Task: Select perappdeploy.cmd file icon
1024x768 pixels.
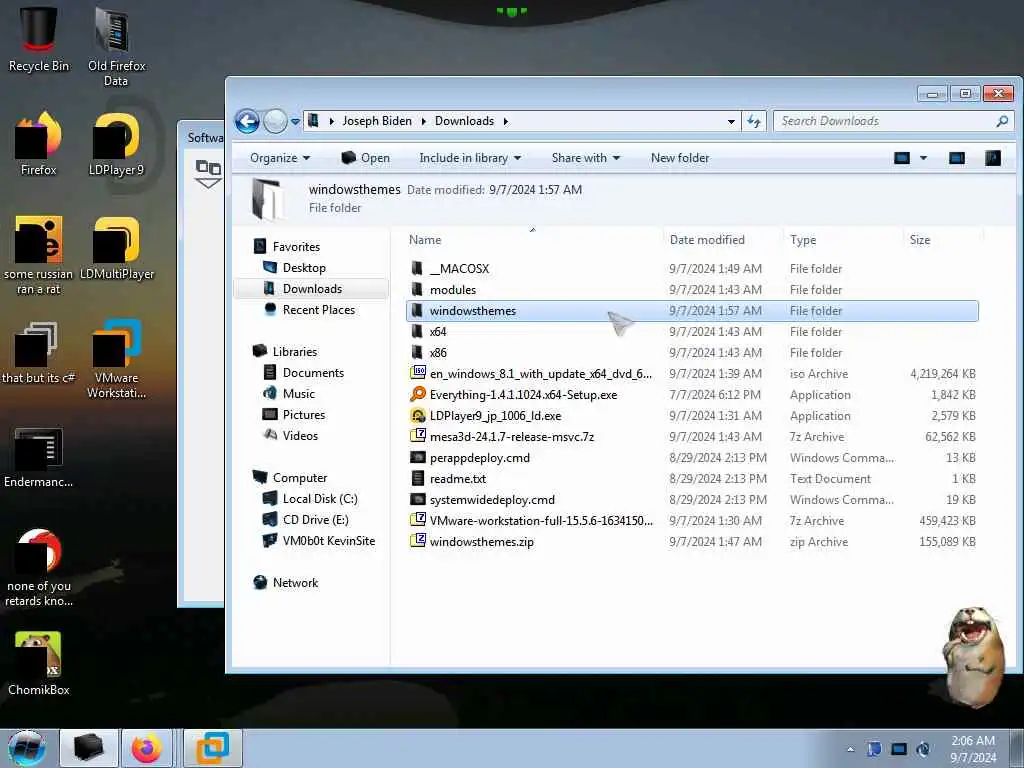Action: point(418,457)
